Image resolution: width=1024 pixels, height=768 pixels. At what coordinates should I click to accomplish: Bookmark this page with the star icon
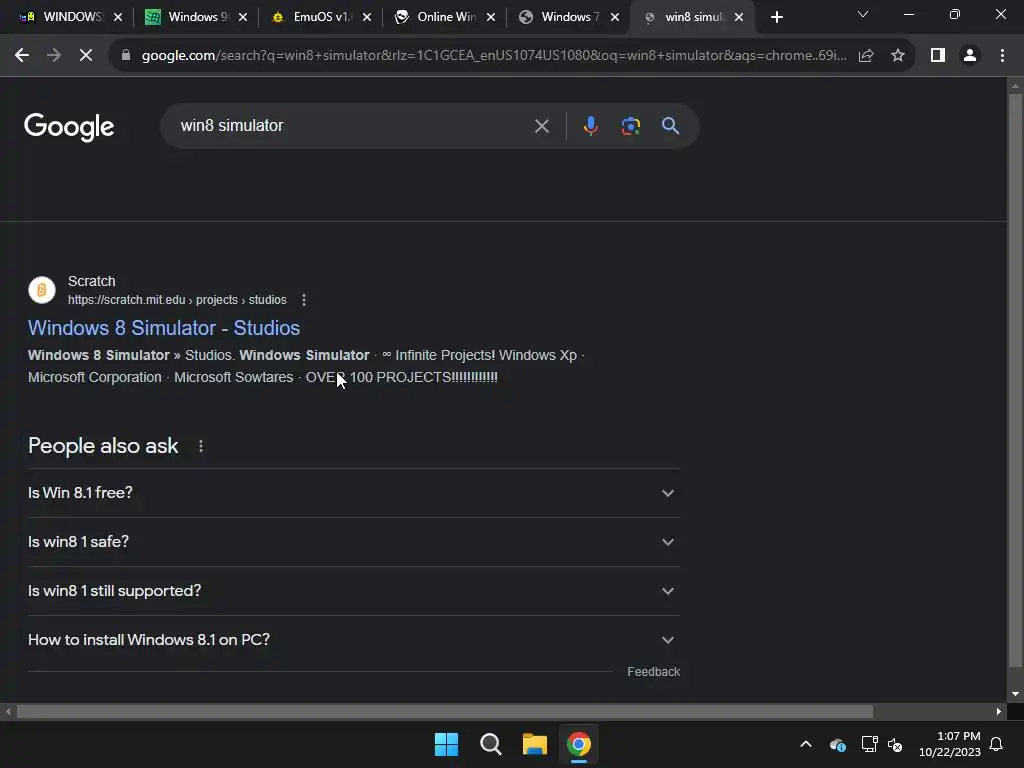click(x=898, y=56)
